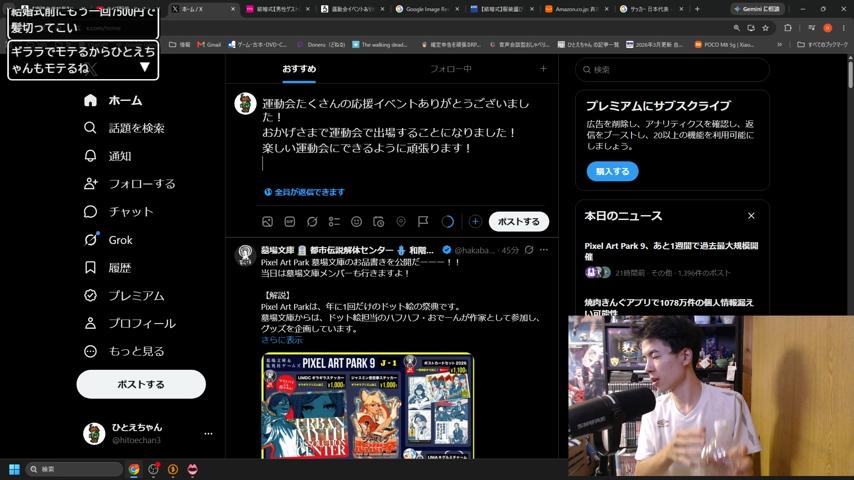The width and height of the screenshot is (854, 480).
Task: Expand tweet with さらに表示 link
Action: pyautogui.click(x=282, y=340)
